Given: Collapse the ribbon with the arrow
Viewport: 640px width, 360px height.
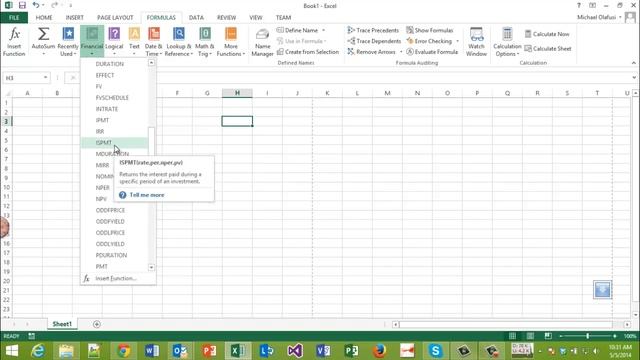Looking at the screenshot, I should click(x=633, y=63).
